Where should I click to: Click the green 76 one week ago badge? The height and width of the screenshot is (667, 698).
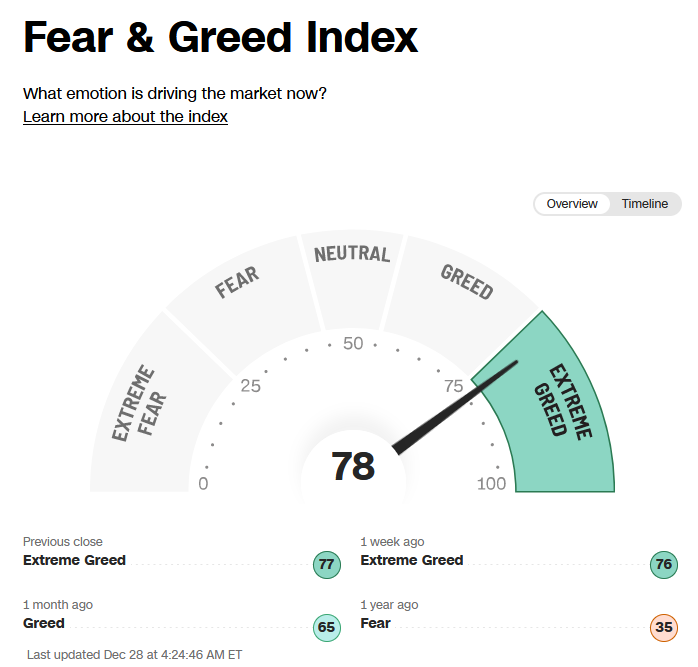point(664,565)
